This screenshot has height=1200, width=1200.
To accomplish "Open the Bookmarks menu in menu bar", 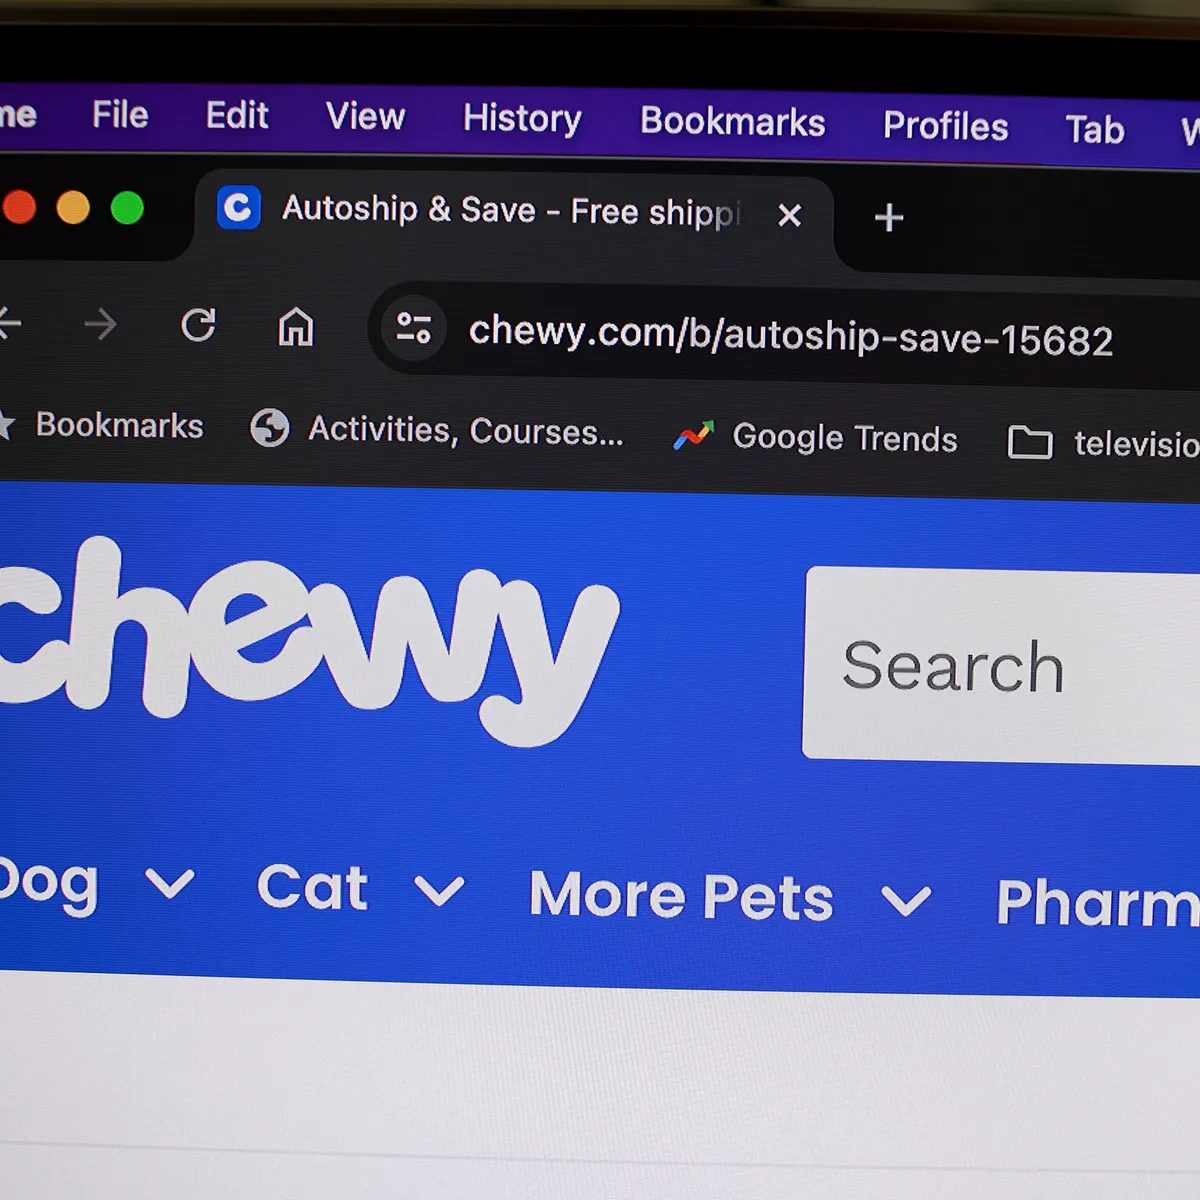I will 733,122.
